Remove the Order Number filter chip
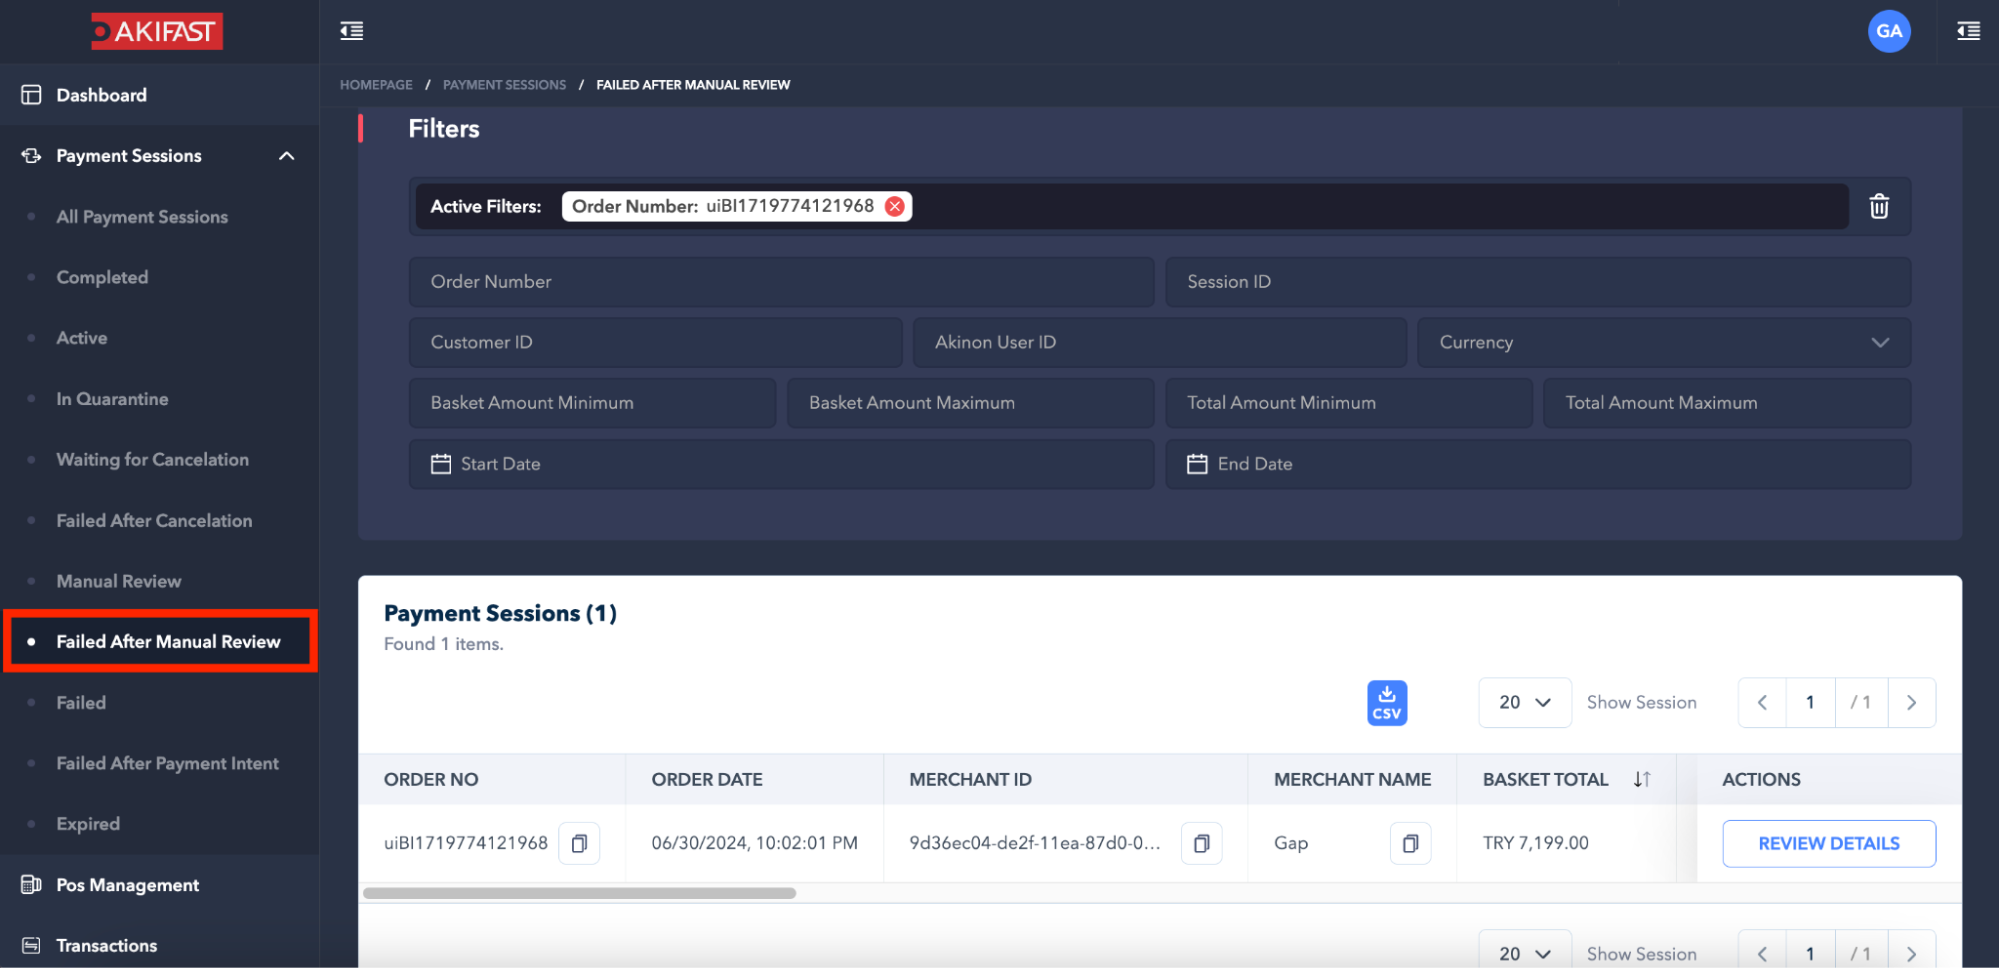 coord(895,206)
